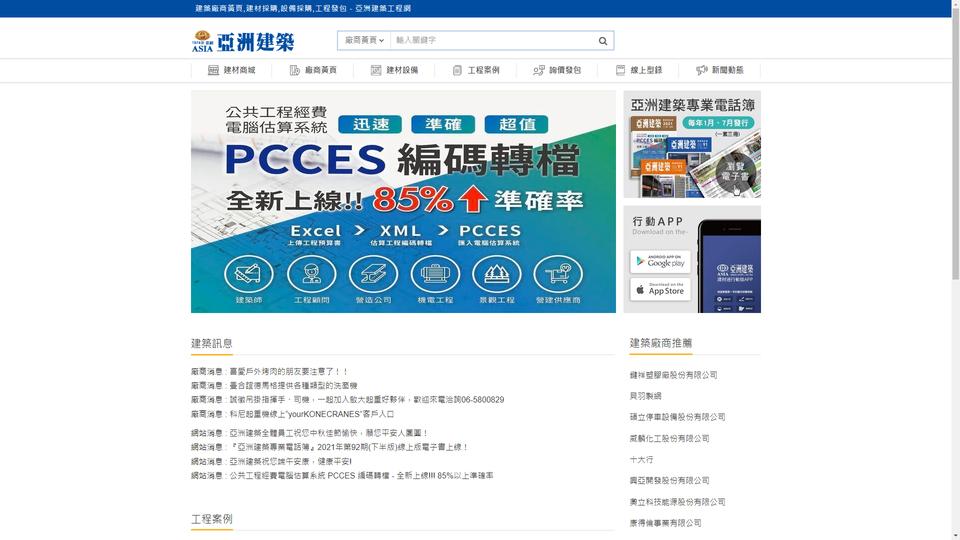The image size is (960, 540).
Task: Click the 超值 badge on banner
Action: (x=516, y=124)
